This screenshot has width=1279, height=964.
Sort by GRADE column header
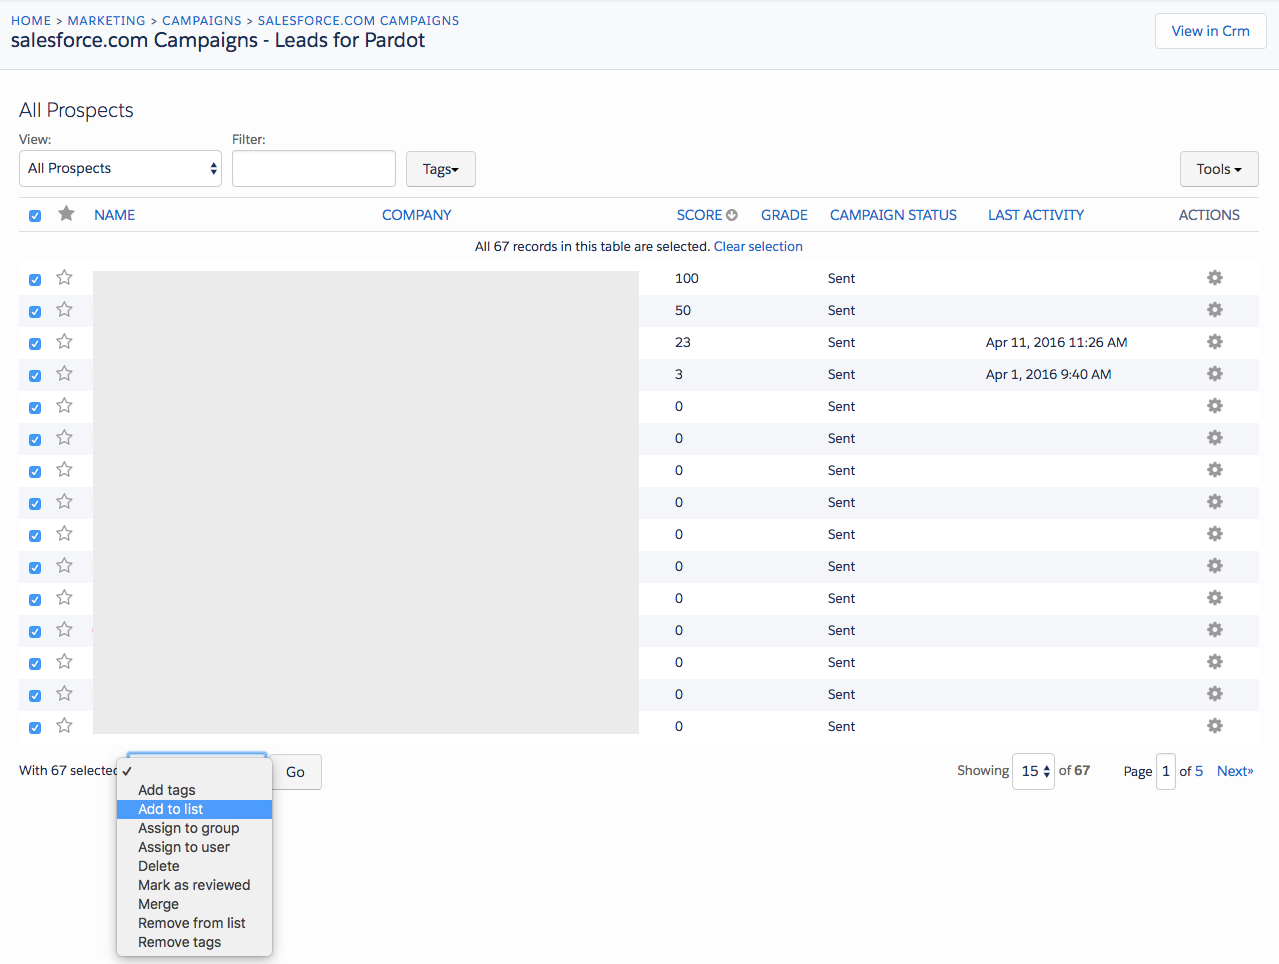tap(784, 215)
